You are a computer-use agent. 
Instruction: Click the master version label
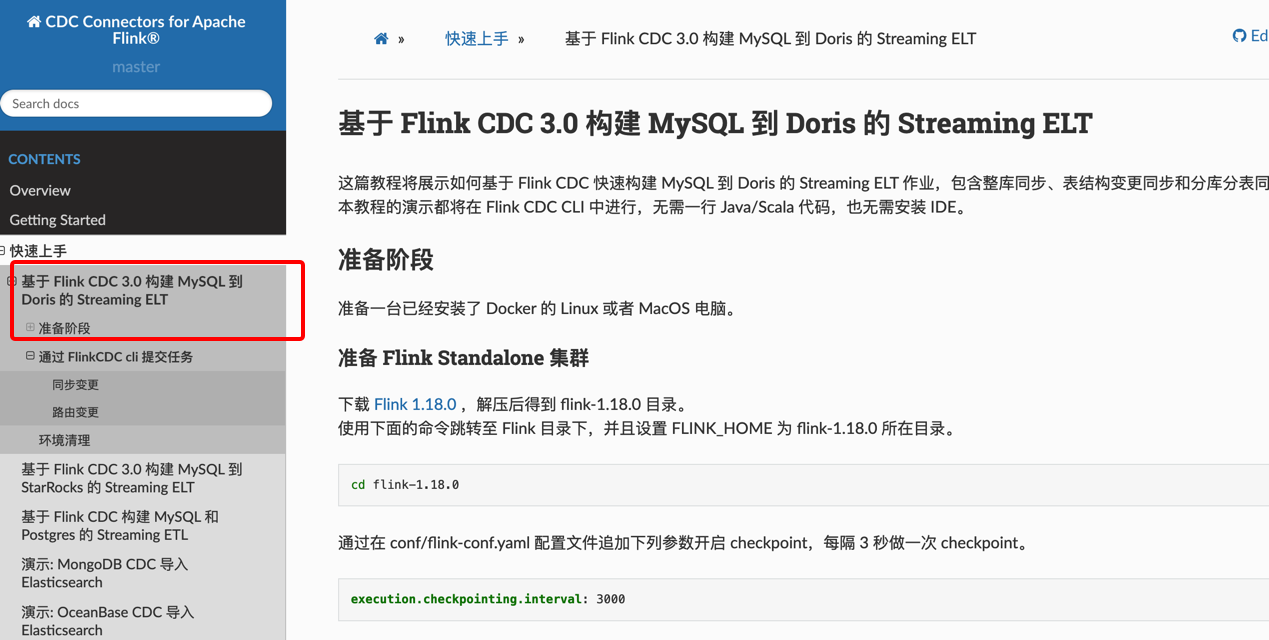pyautogui.click(x=136, y=67)
